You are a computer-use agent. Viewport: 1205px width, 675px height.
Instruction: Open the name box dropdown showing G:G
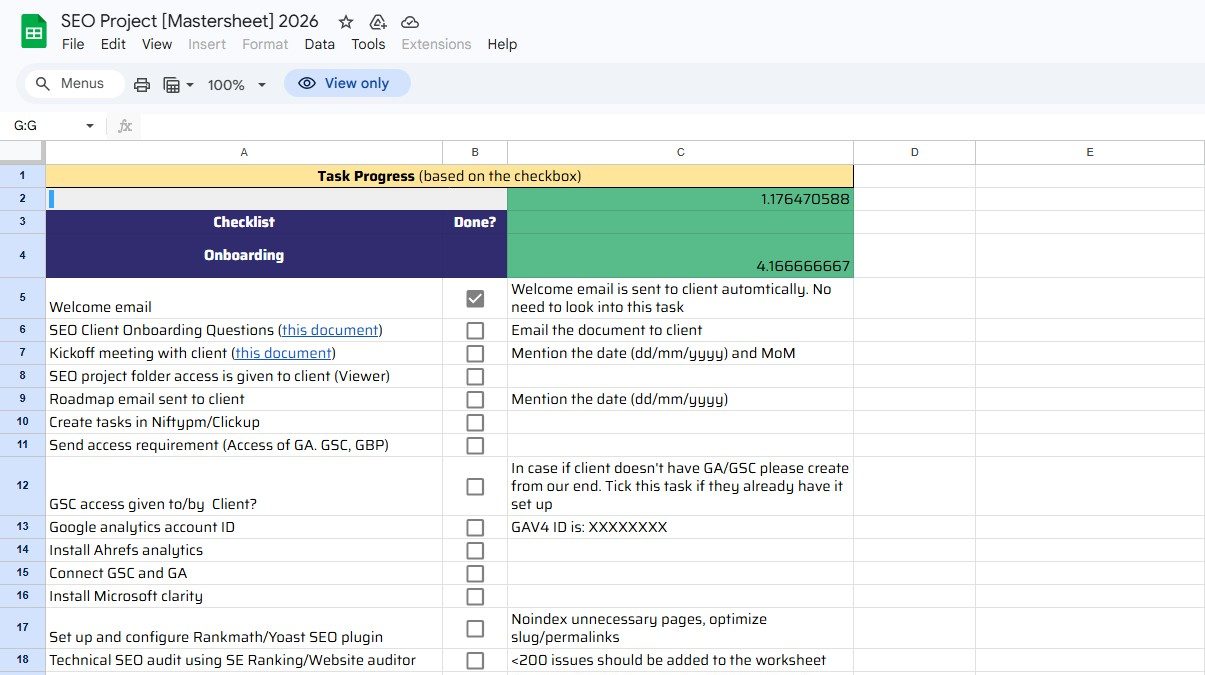[89, 125]
